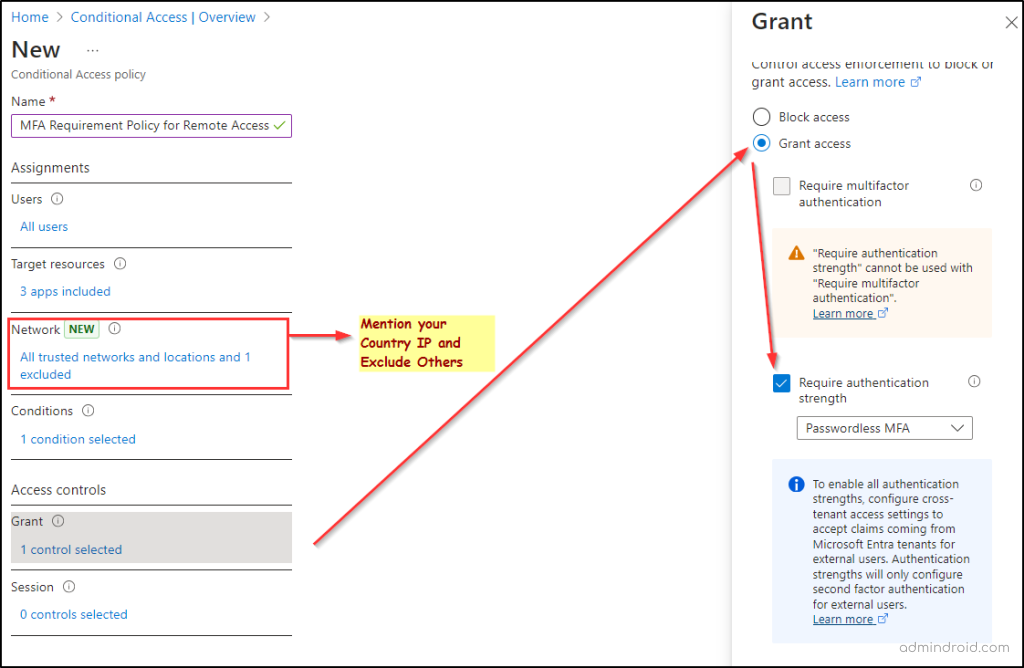Uncheck the Require authentication strength checkbox

781,382
